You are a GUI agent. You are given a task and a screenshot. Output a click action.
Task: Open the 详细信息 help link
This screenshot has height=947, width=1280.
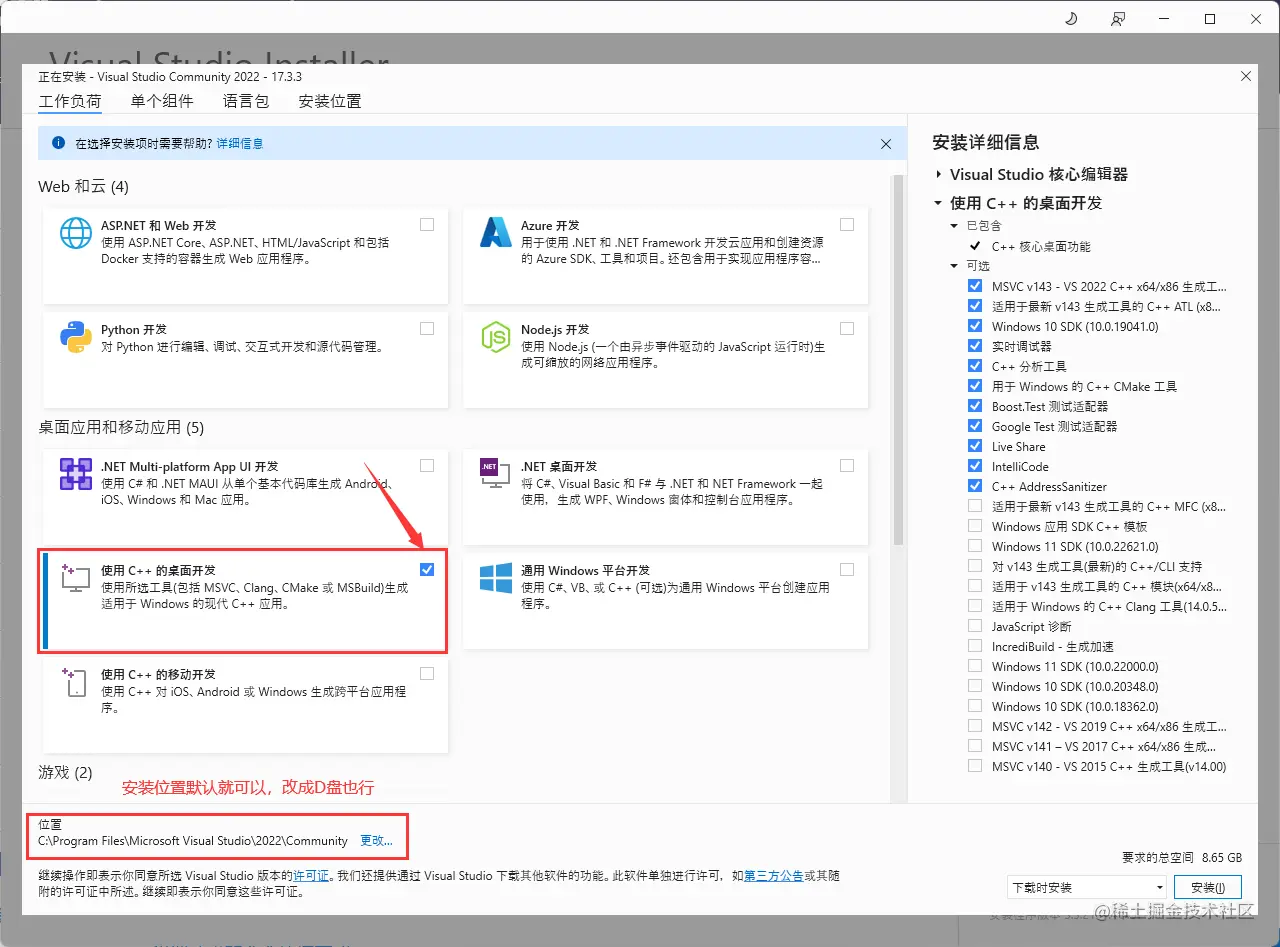[240, 144]
